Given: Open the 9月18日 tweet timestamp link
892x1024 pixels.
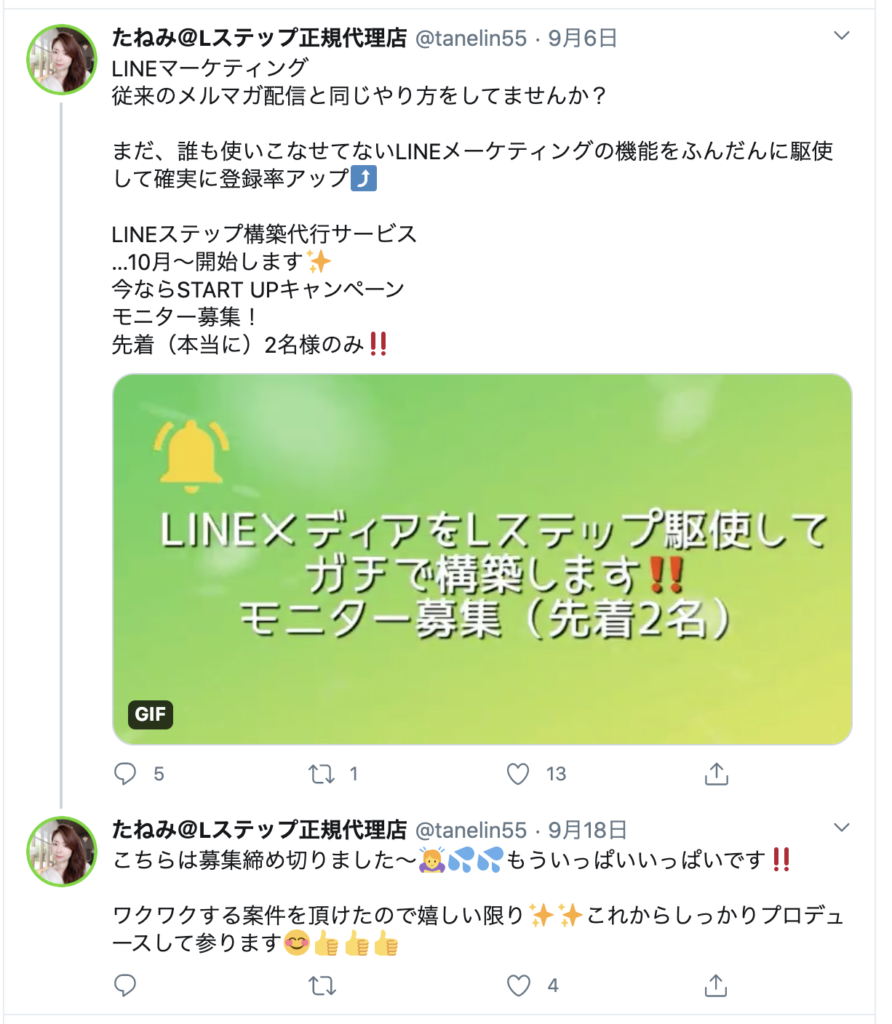Looking at the screenshot, I should (588, 829).
